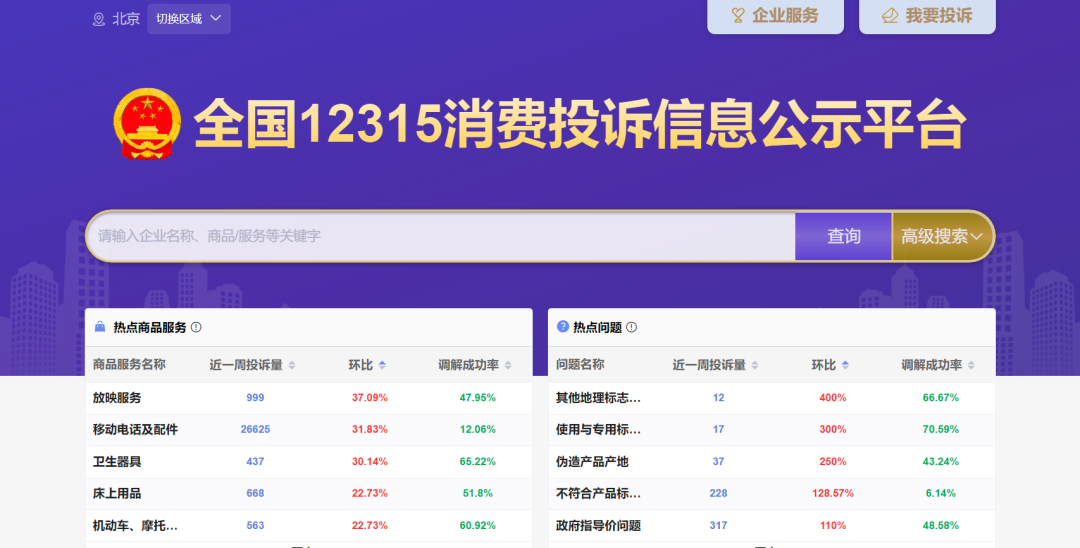Click the question mark icon beside 热点问题
This screenshot has width=1080, height=548.
point(562,326)
